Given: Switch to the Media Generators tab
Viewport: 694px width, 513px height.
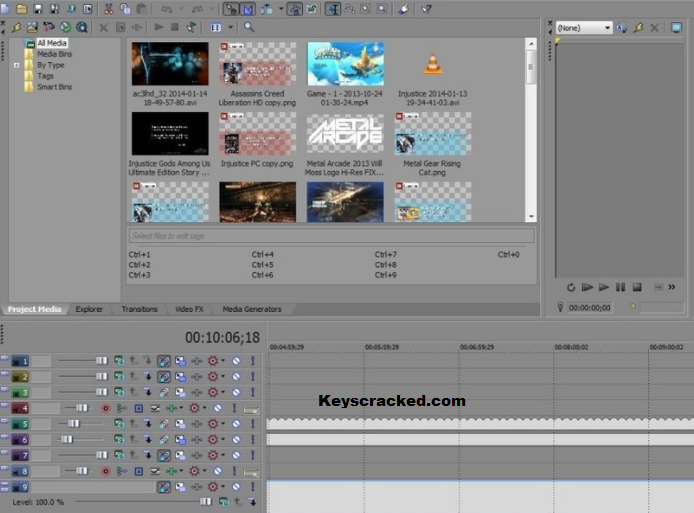Looking at the screenshot, I should coord(252,309).
